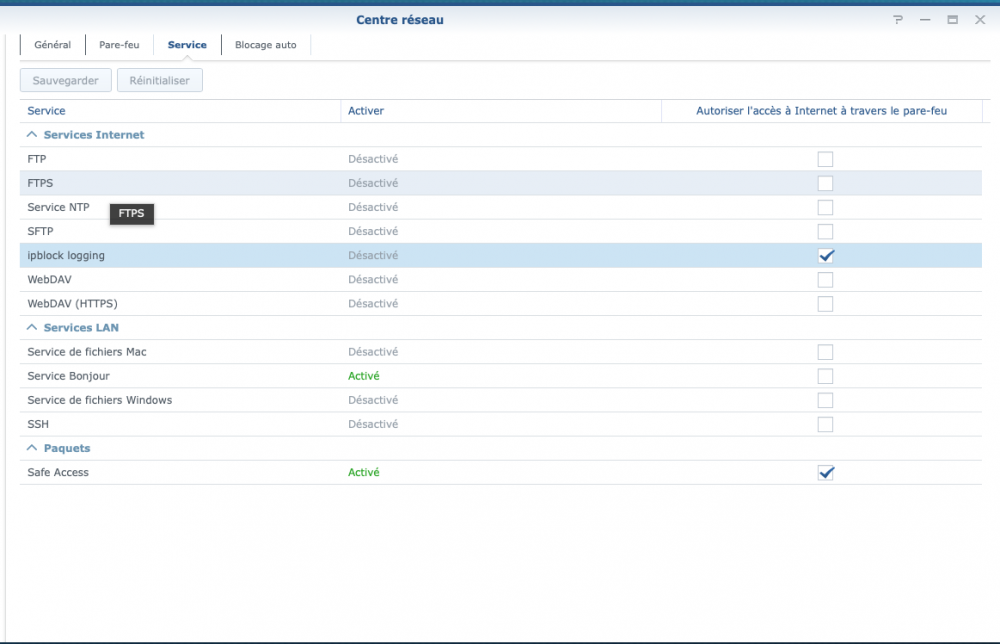
Task: Select the FTPS service row name
Action: point(40,183)
